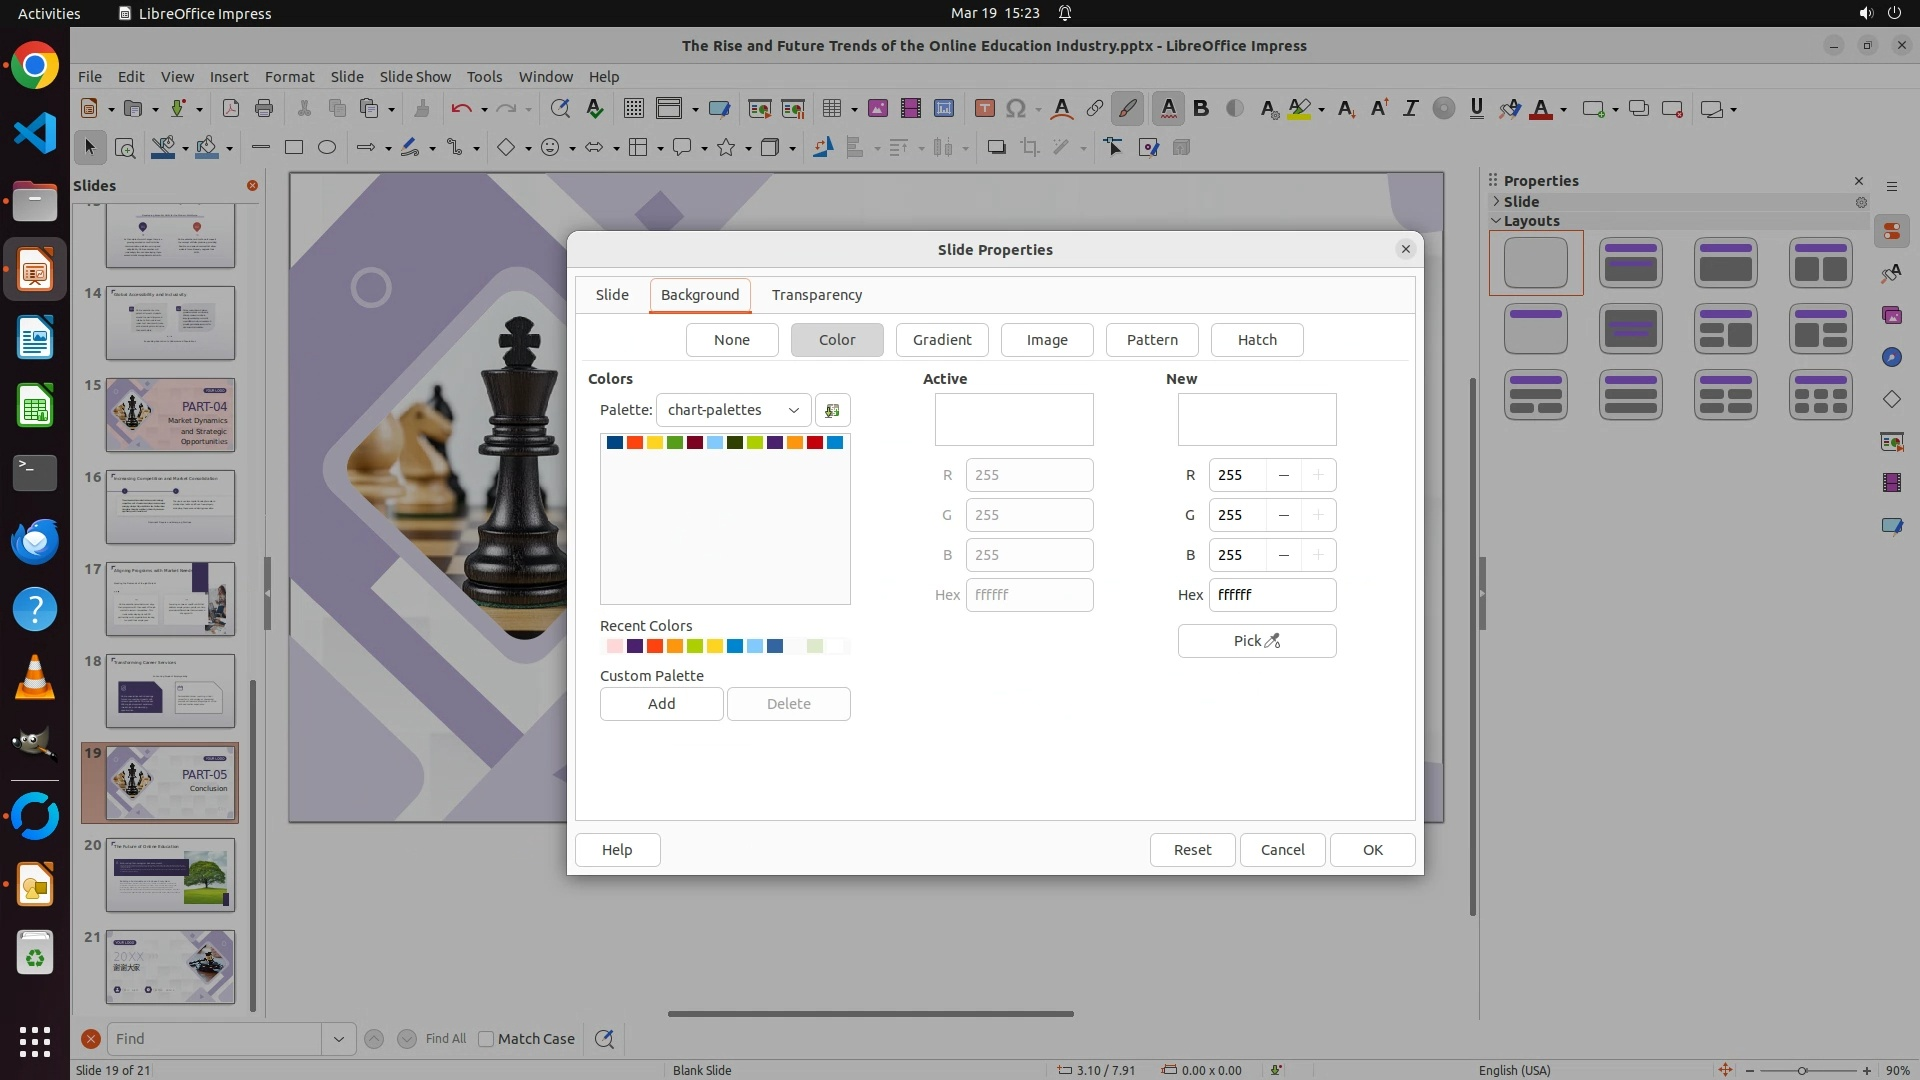Click the Export as PDF icon
This screenshot has width=1920, height=1080.
pos(231,109)
